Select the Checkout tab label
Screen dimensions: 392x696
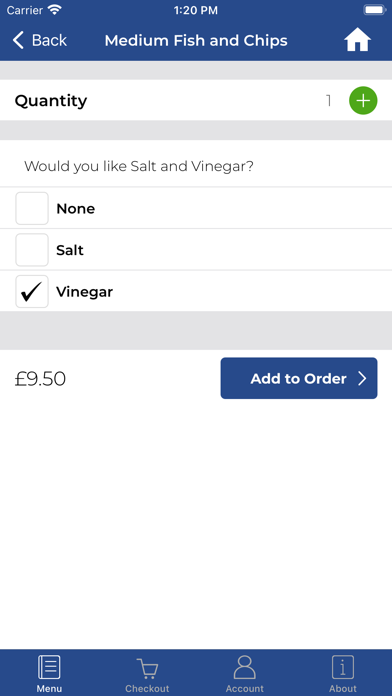pos(147,688)
